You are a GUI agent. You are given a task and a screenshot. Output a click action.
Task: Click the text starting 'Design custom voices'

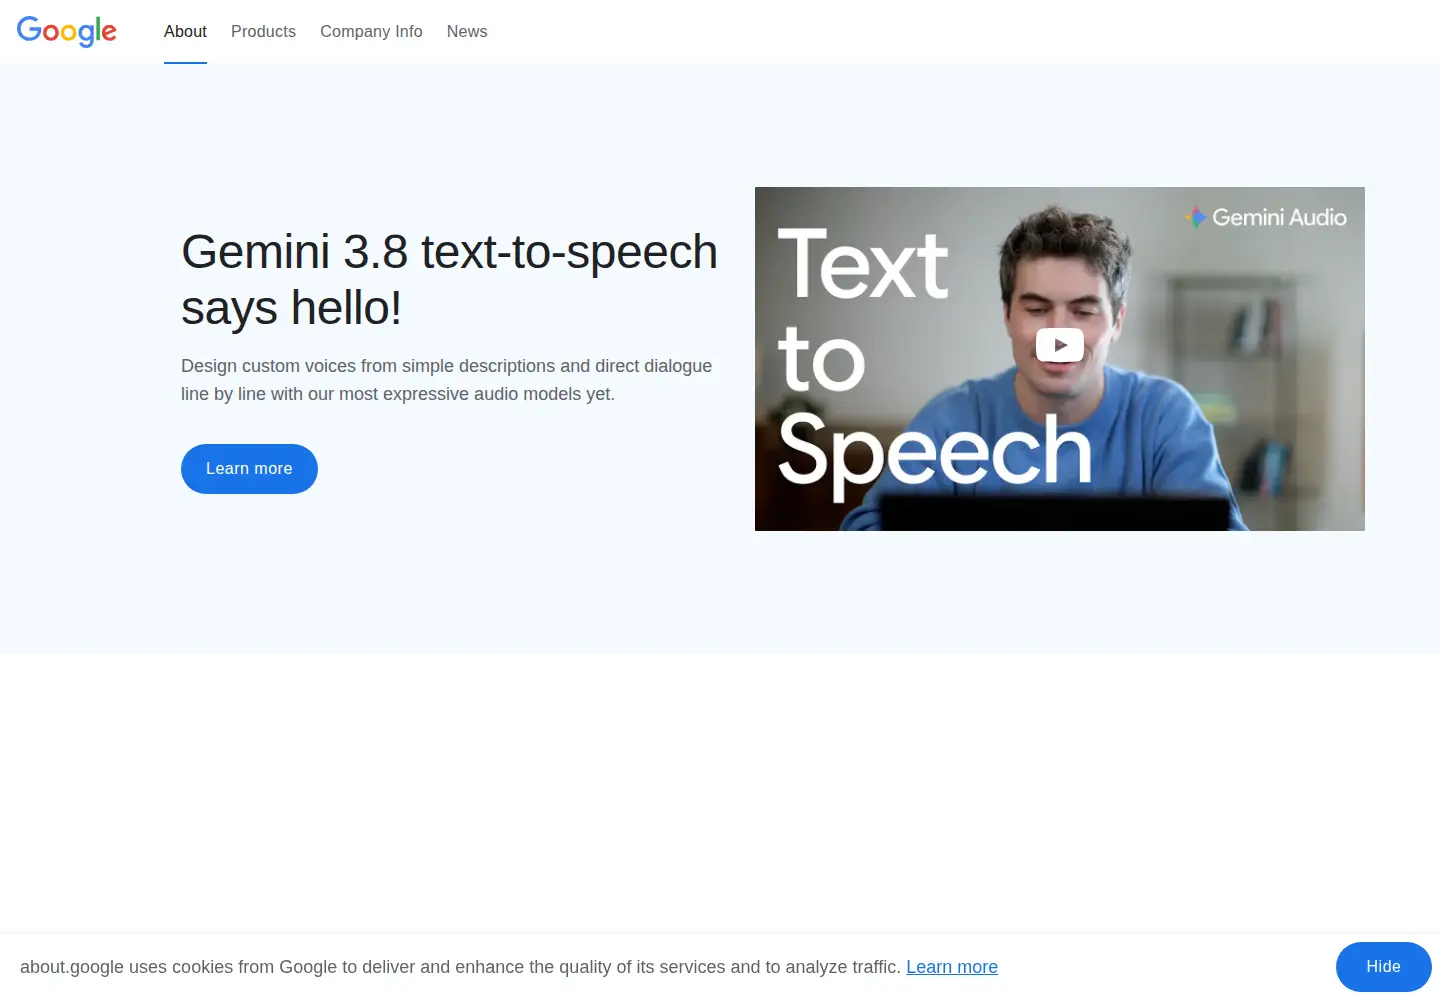coord(446,380)
